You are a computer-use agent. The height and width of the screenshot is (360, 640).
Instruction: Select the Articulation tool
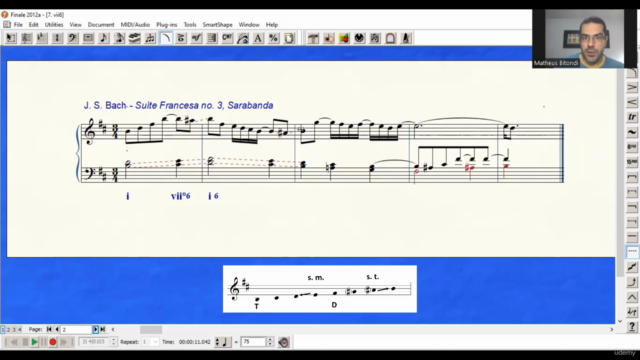[x=181, y=38]
